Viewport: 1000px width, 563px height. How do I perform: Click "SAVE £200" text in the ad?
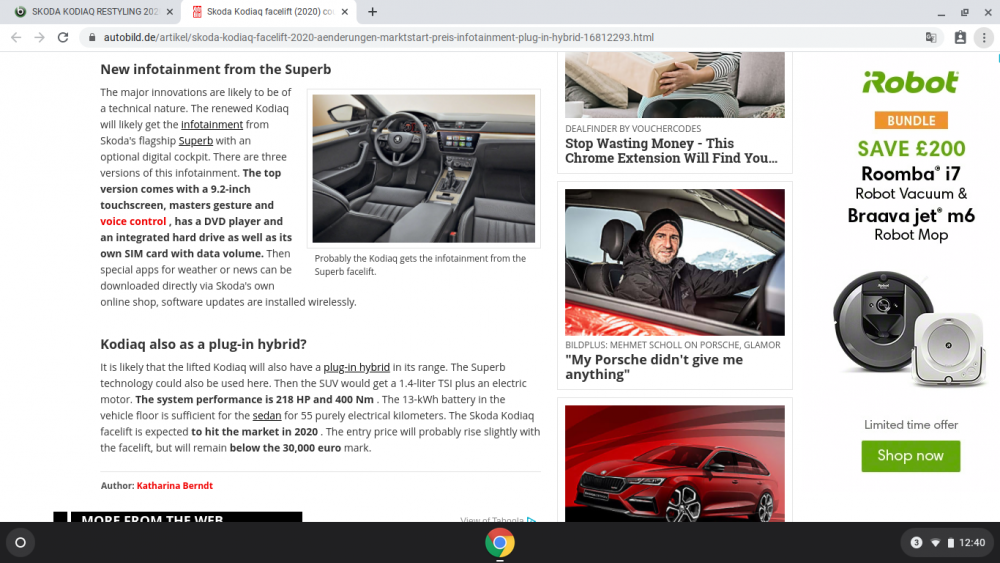(x=911, y=149)
